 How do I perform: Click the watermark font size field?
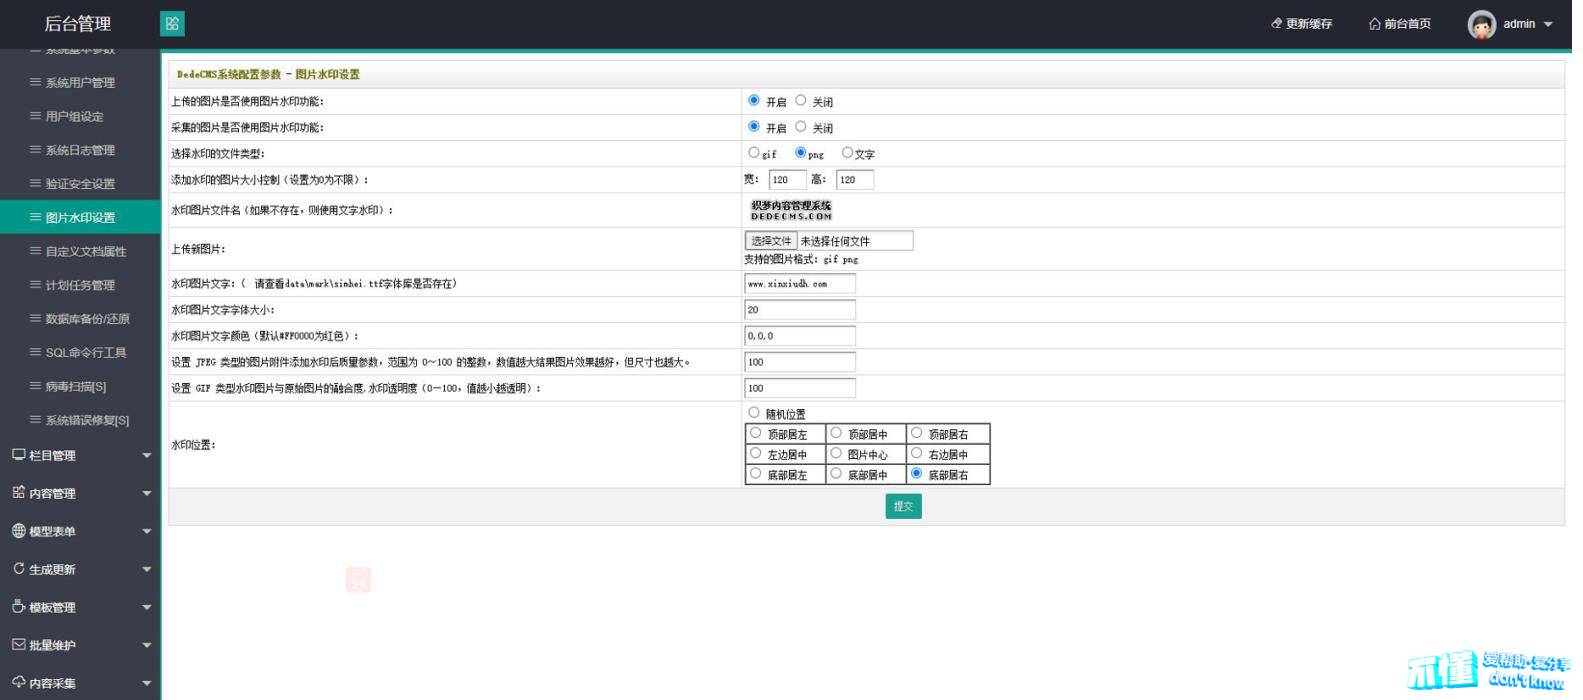[x=800, y=310]
